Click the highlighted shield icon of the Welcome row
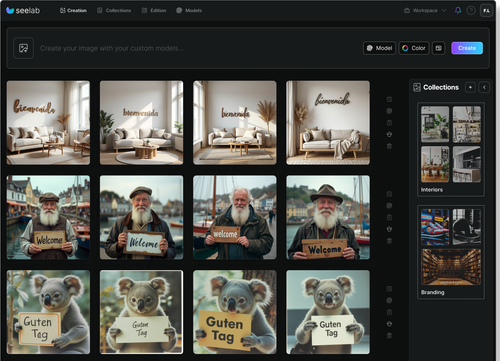The height and width of the screenshot is (361, 500). point(389,229)
